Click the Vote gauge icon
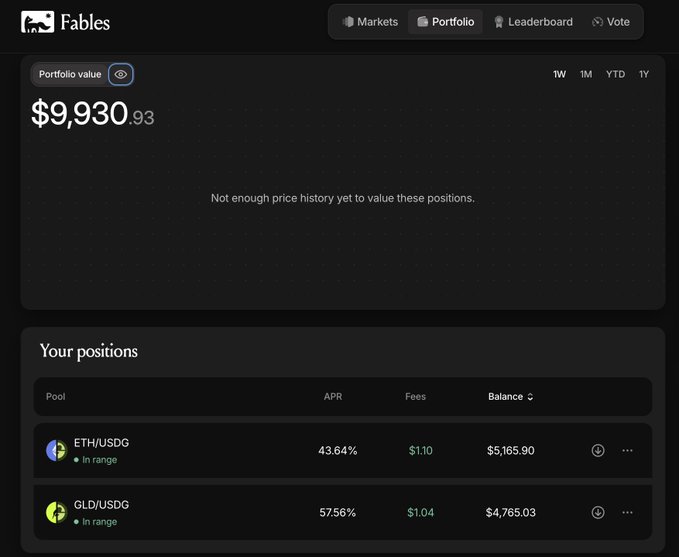 [x=597, y=22]
